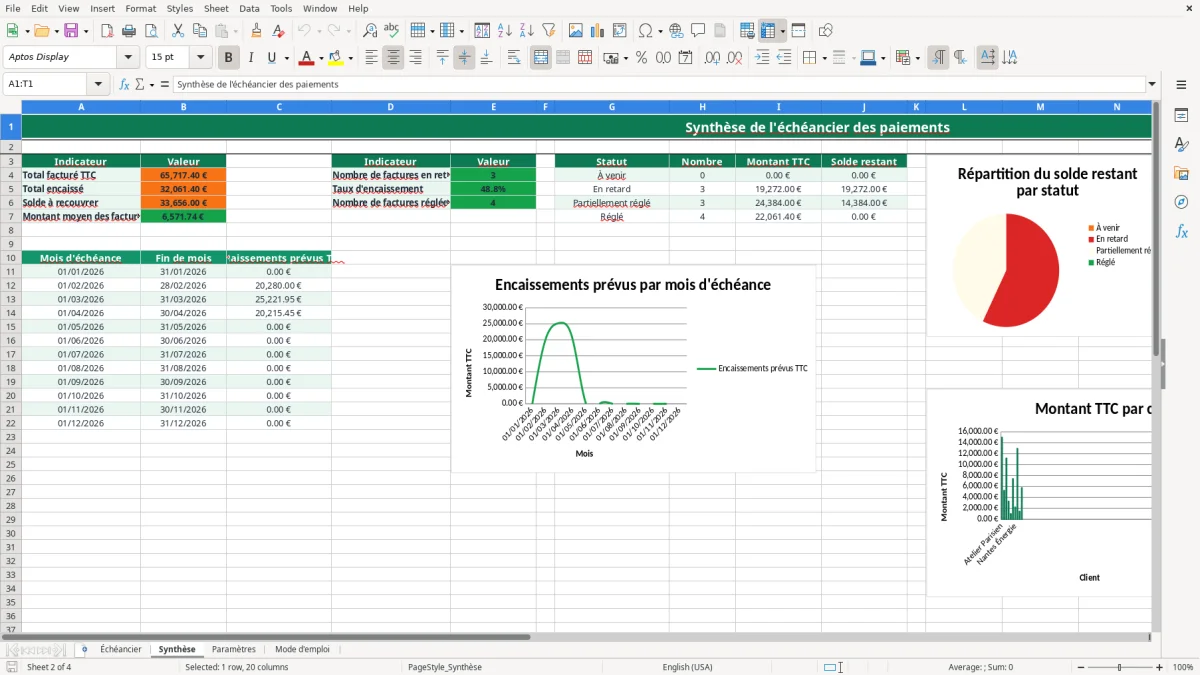Insert a hyperlink
The image size is (1200, 675).
coord(676,31)
